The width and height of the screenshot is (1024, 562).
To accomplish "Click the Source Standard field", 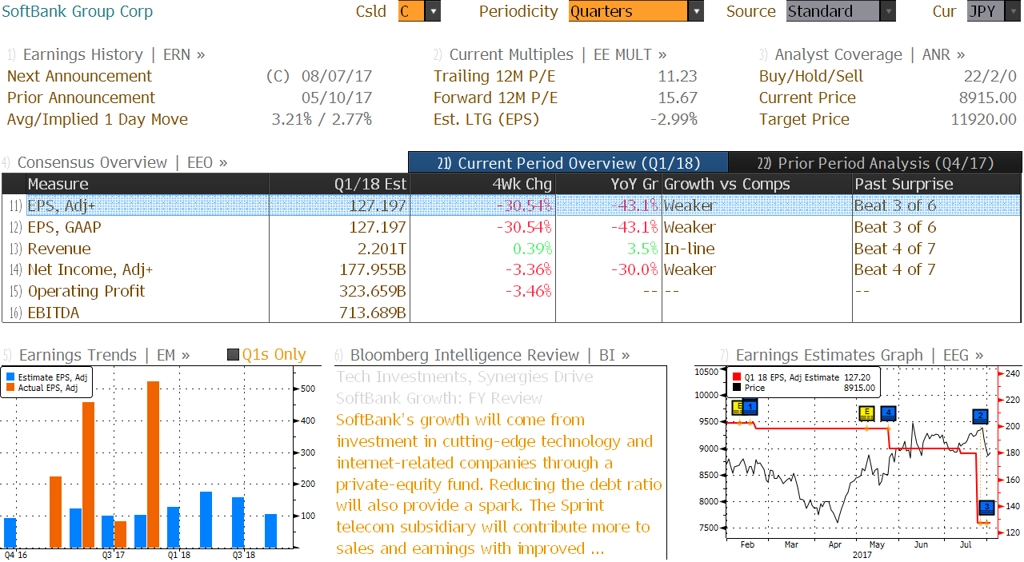I will (833, 11).
